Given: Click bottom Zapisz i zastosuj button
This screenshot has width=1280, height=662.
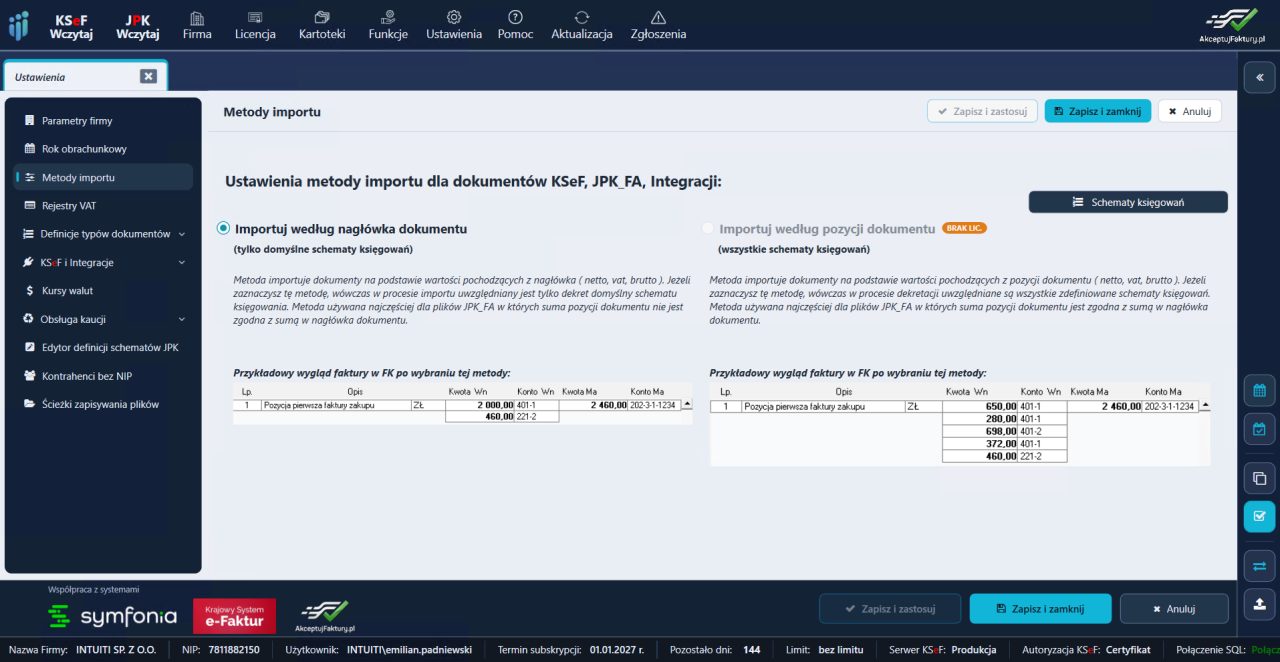Looking at the screenshot, I should pos(890,608).
